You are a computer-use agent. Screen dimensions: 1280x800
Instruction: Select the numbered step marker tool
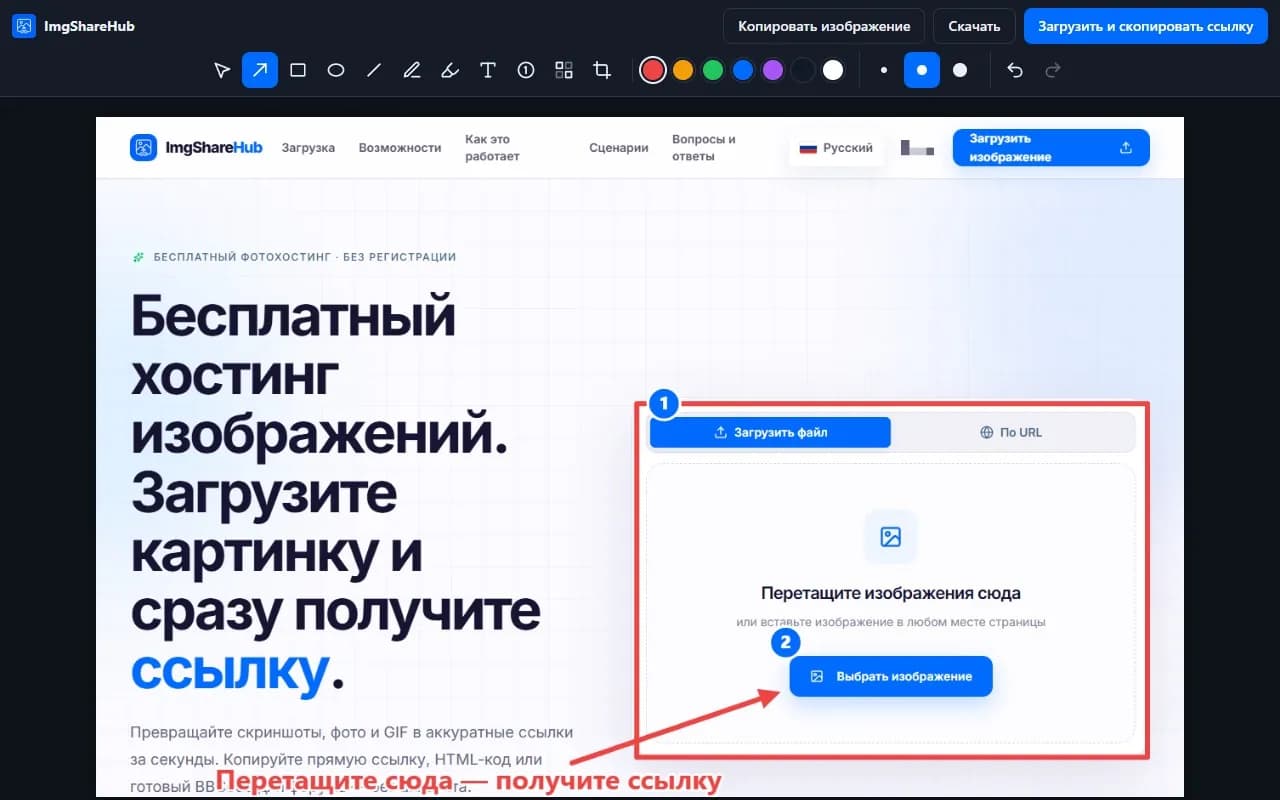526,70
